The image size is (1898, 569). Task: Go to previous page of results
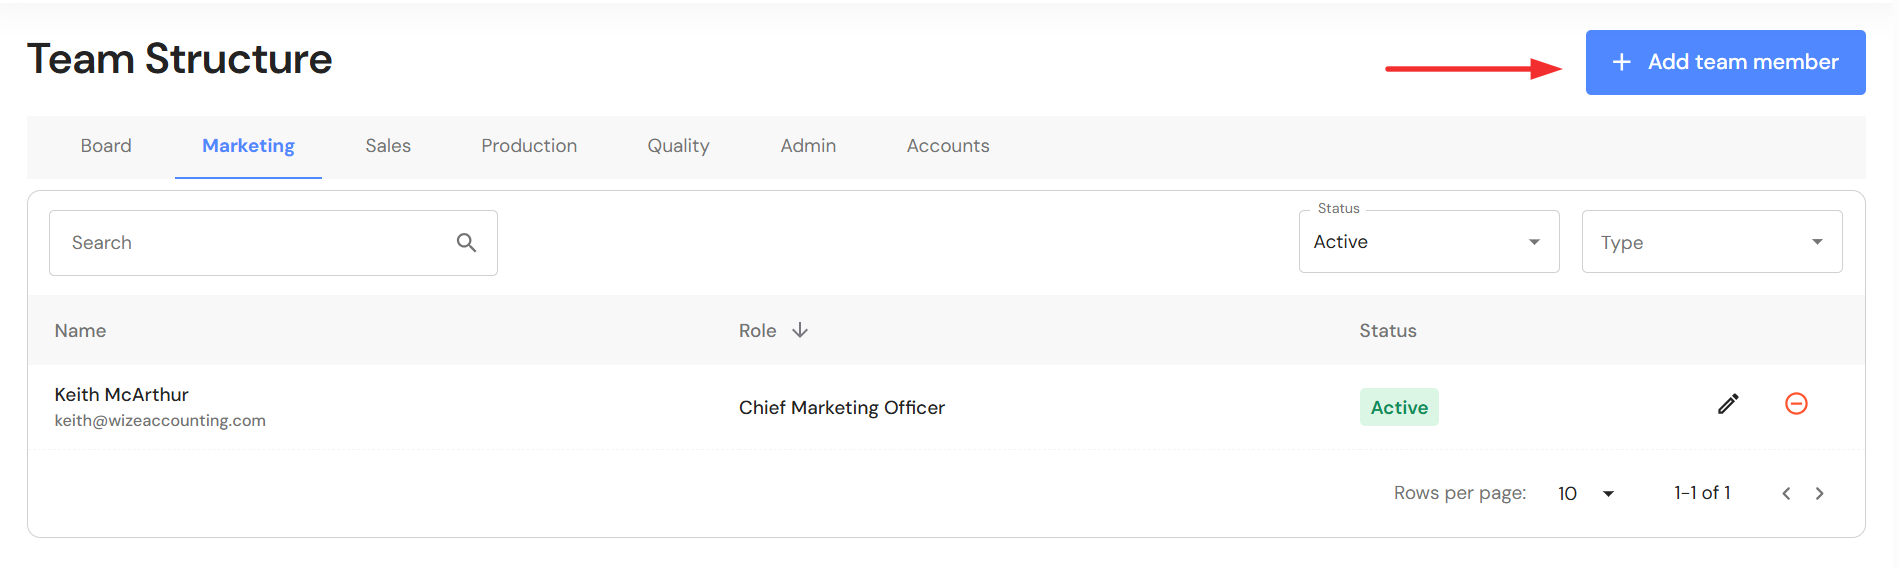[1786, 493]
